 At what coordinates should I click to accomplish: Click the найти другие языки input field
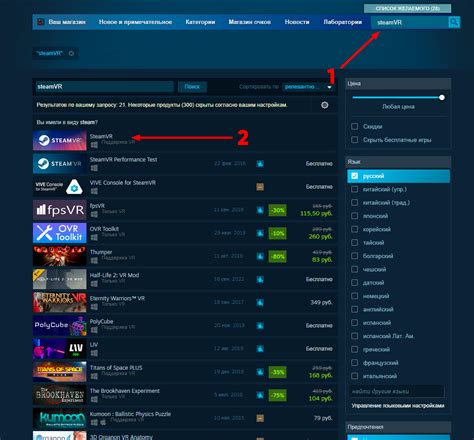click(x=397, y=391)
